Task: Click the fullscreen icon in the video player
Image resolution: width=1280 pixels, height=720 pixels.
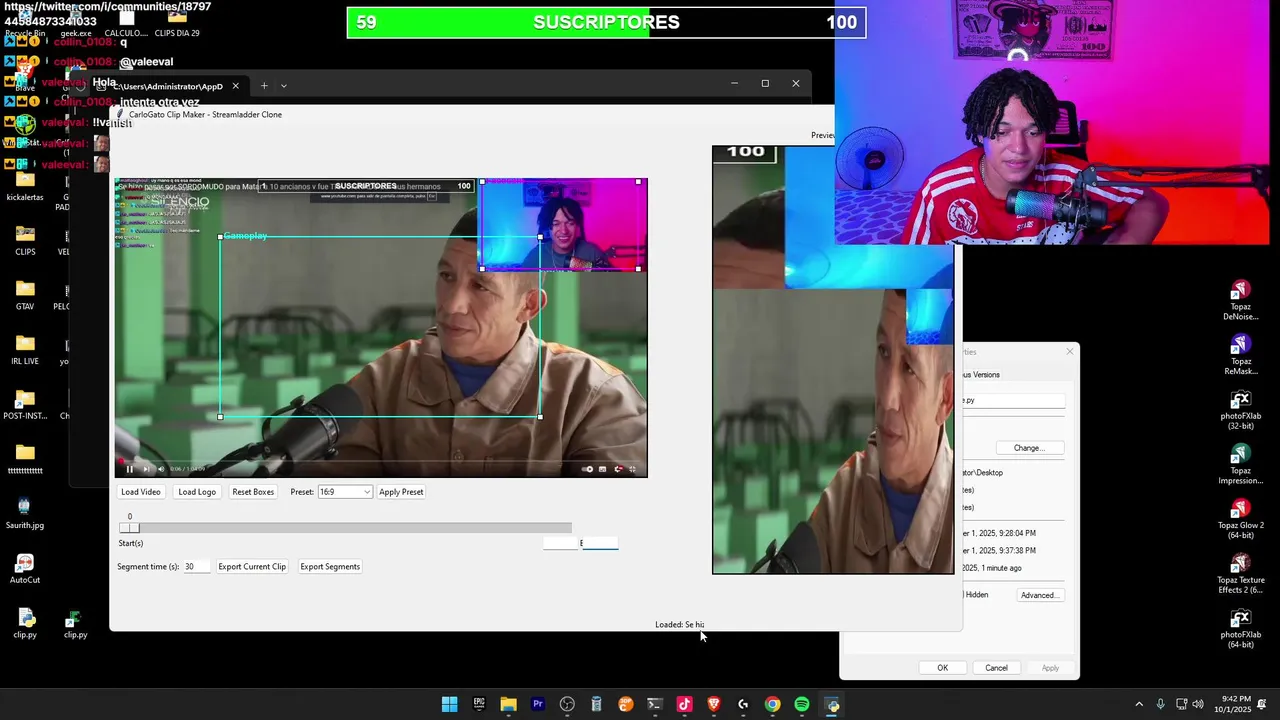Action: (632, 469)
